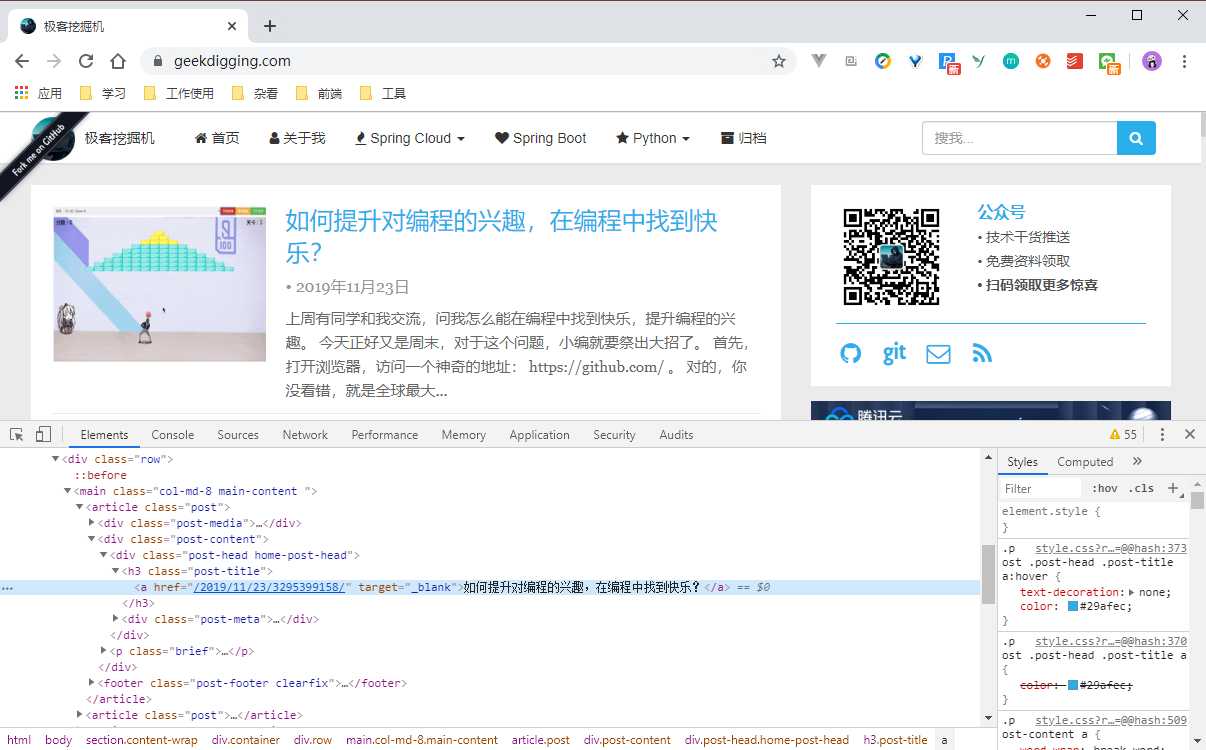This screenshot has height=750, width=1206.
Task: Open DevTools three-dot customize menu
Action: [x=1162, y=434]
